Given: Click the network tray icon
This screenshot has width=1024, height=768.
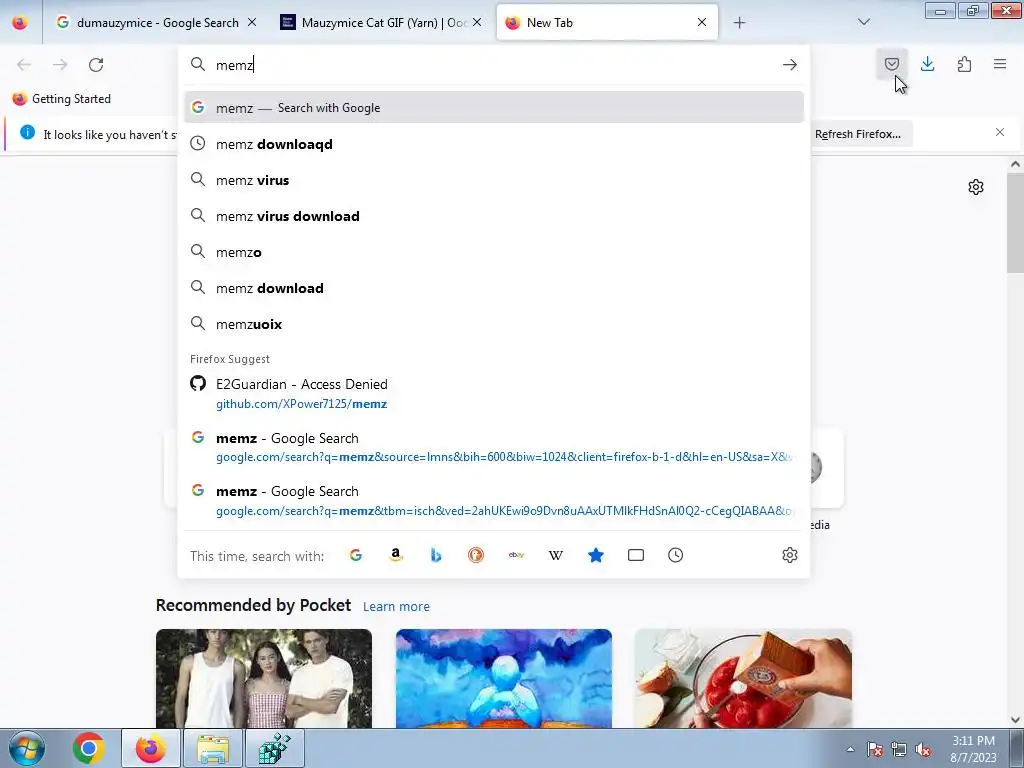Looking at the screenshot, I should pos(899,749).
